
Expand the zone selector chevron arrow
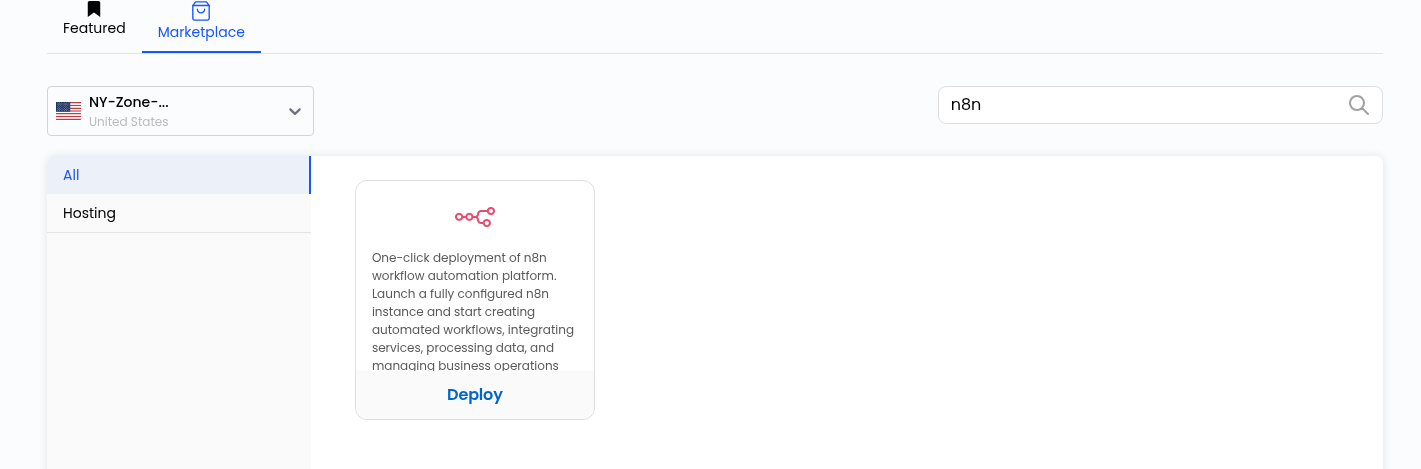[x=295, y=111]
